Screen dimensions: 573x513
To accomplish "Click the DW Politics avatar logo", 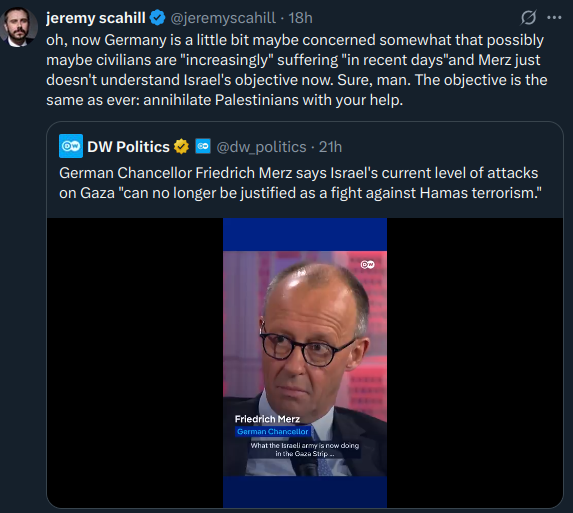I will [x=71, y=146].
